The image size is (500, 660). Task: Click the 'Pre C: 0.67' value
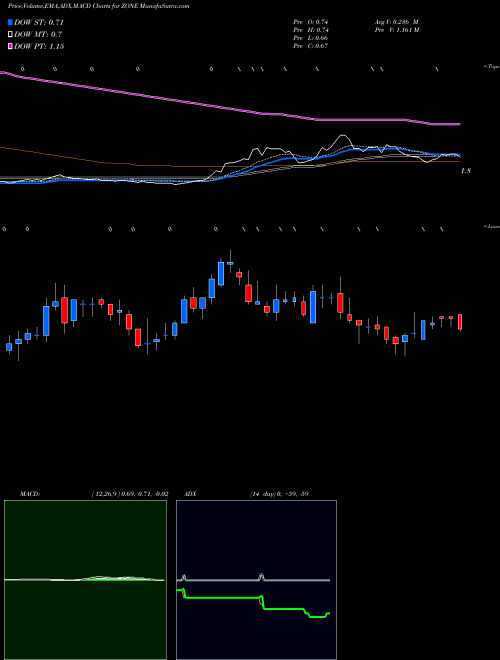[311, 46]
